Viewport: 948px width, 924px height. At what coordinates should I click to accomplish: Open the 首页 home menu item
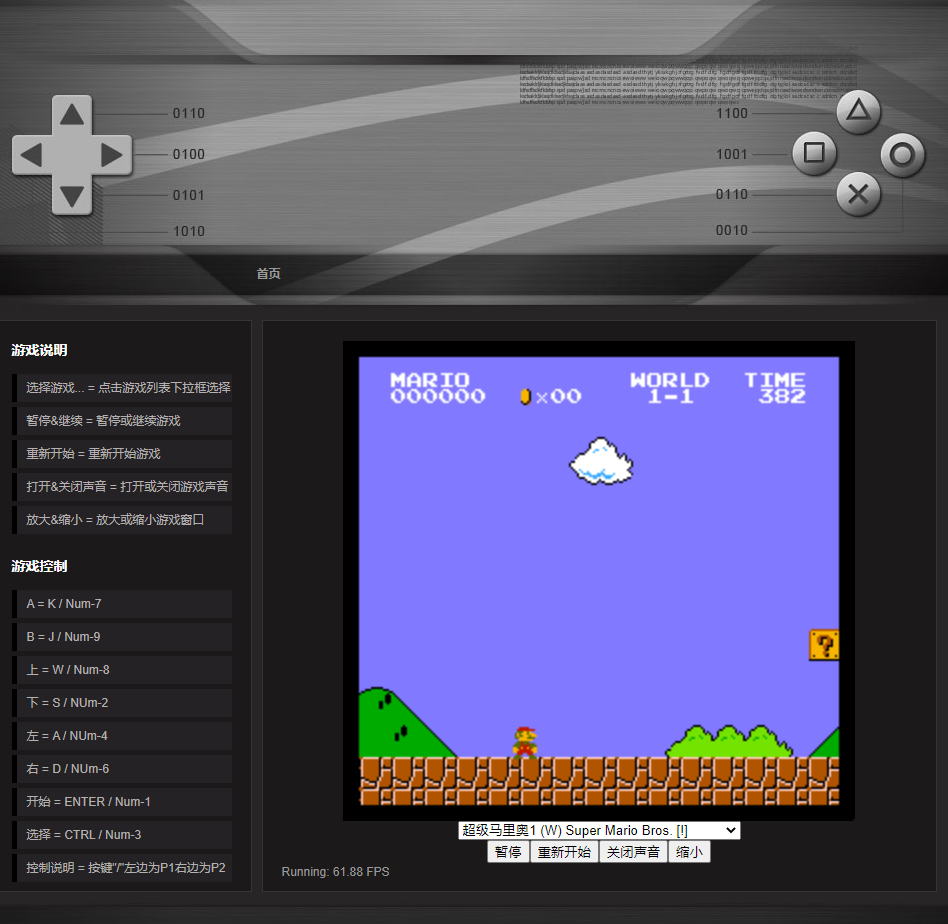(268, 273)
